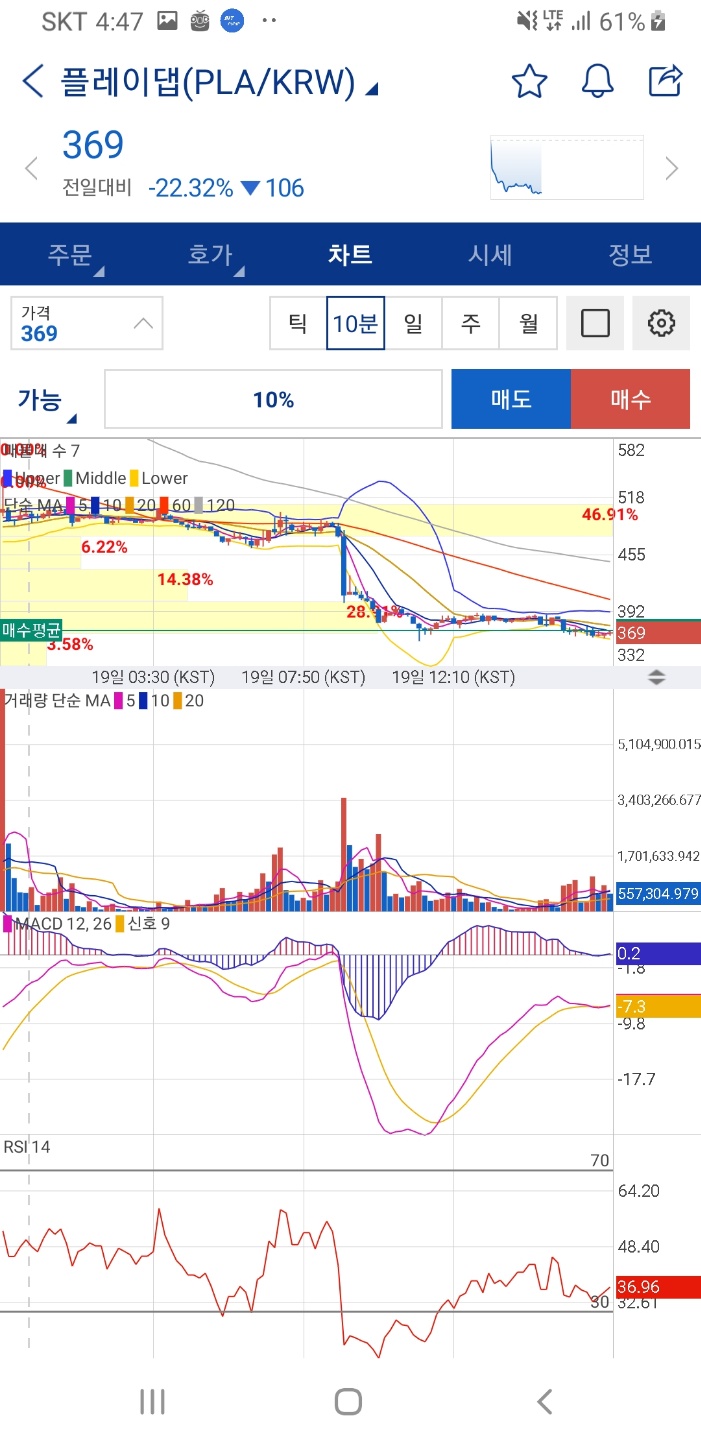
Task: Click the 3.58% chart label
Action: (70, 644)
